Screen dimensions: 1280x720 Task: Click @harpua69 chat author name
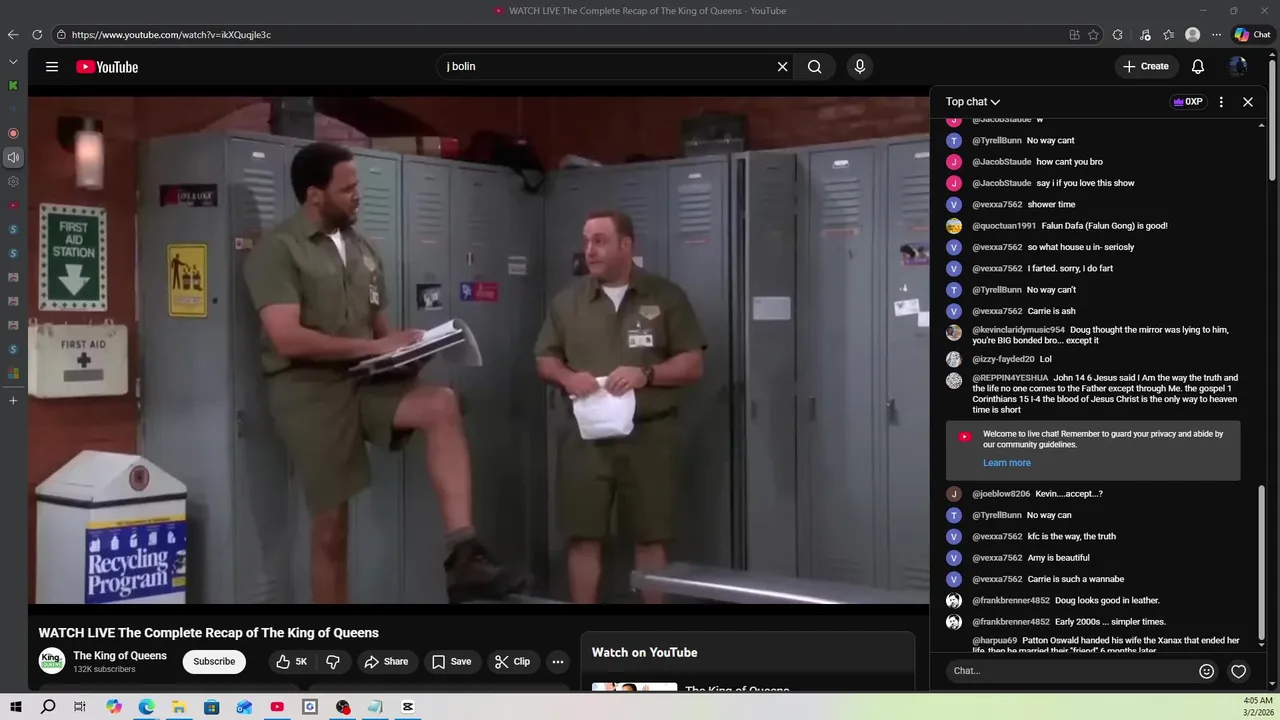[995, 641]
